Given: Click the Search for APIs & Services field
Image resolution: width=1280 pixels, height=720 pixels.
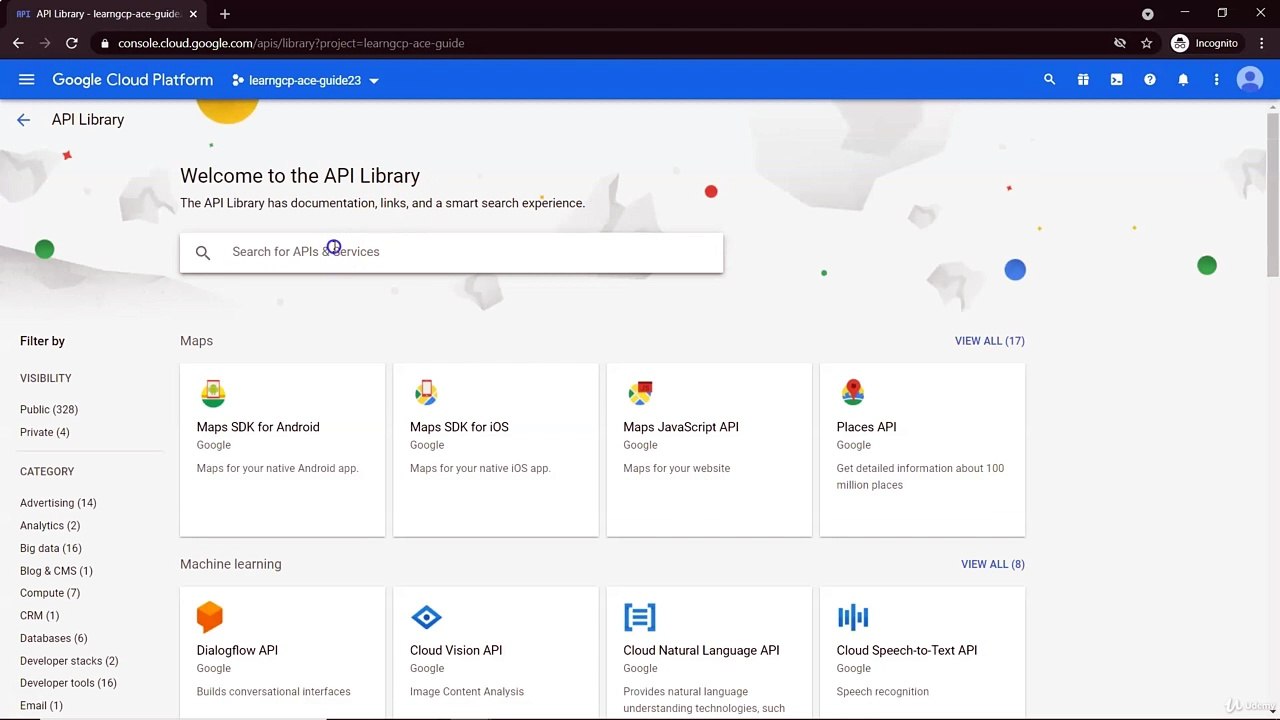Looking at the screenshot, I should tap(451, 252).
